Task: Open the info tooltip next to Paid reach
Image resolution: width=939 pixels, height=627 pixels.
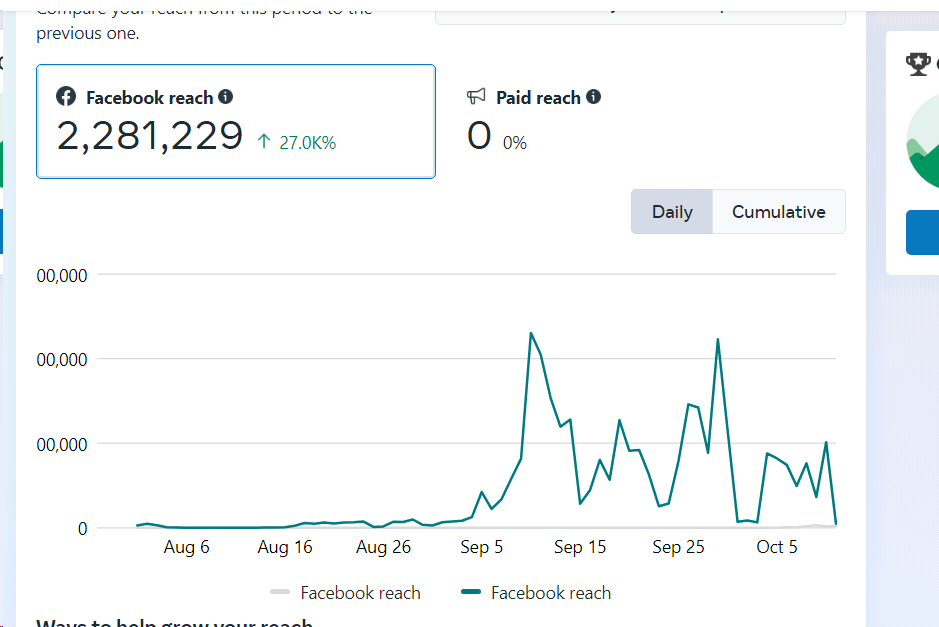Action: pyautogui.click(x=593, y=96)
